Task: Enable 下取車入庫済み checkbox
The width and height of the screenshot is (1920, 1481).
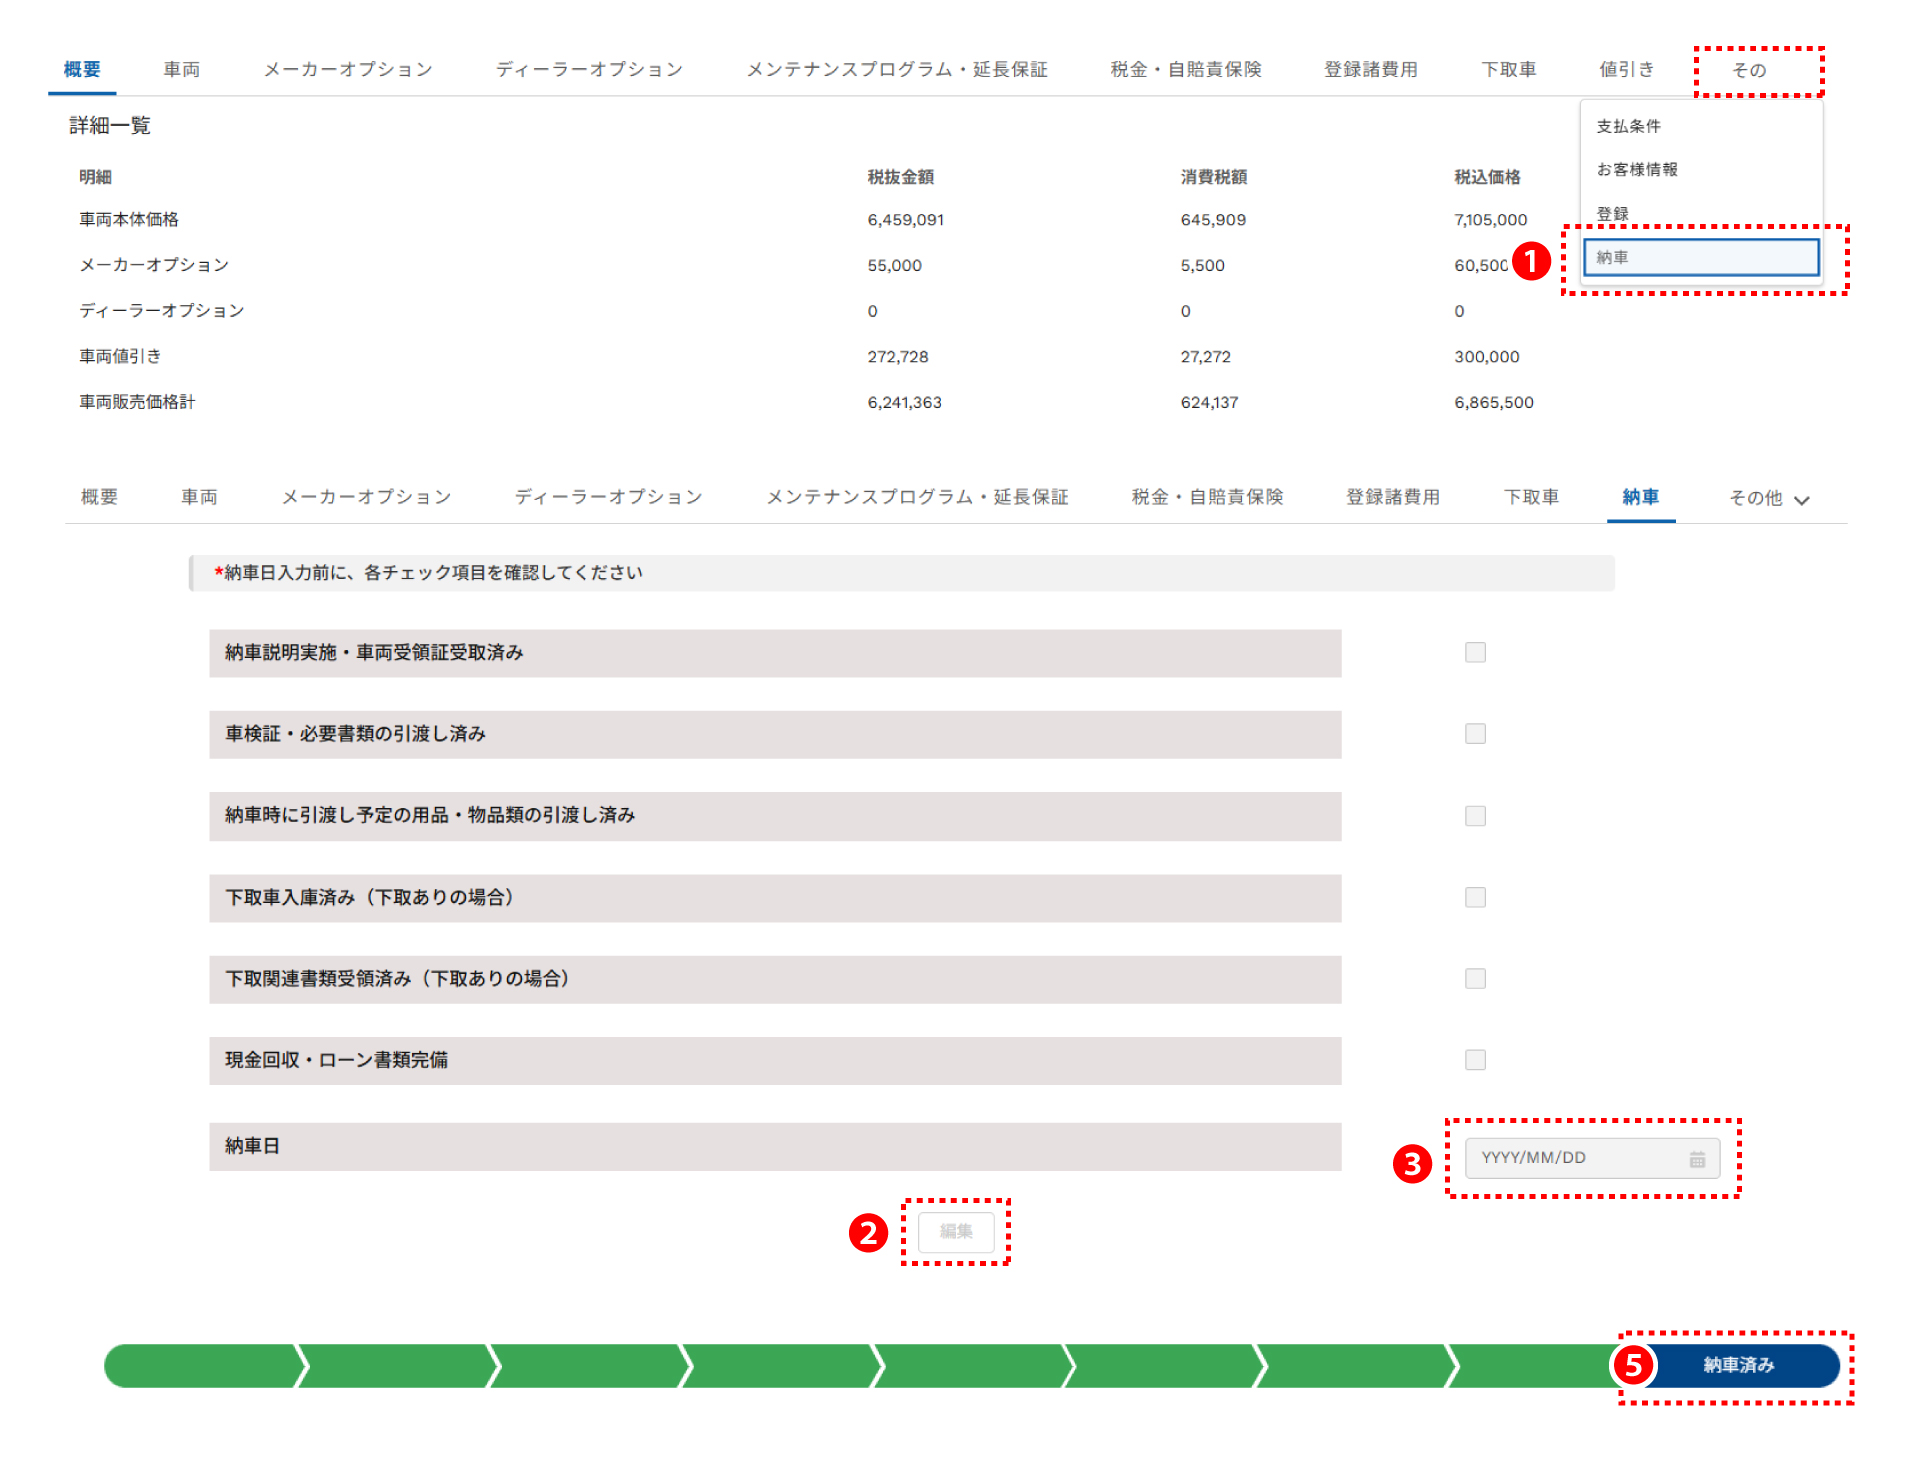Action: (1475, 898)
